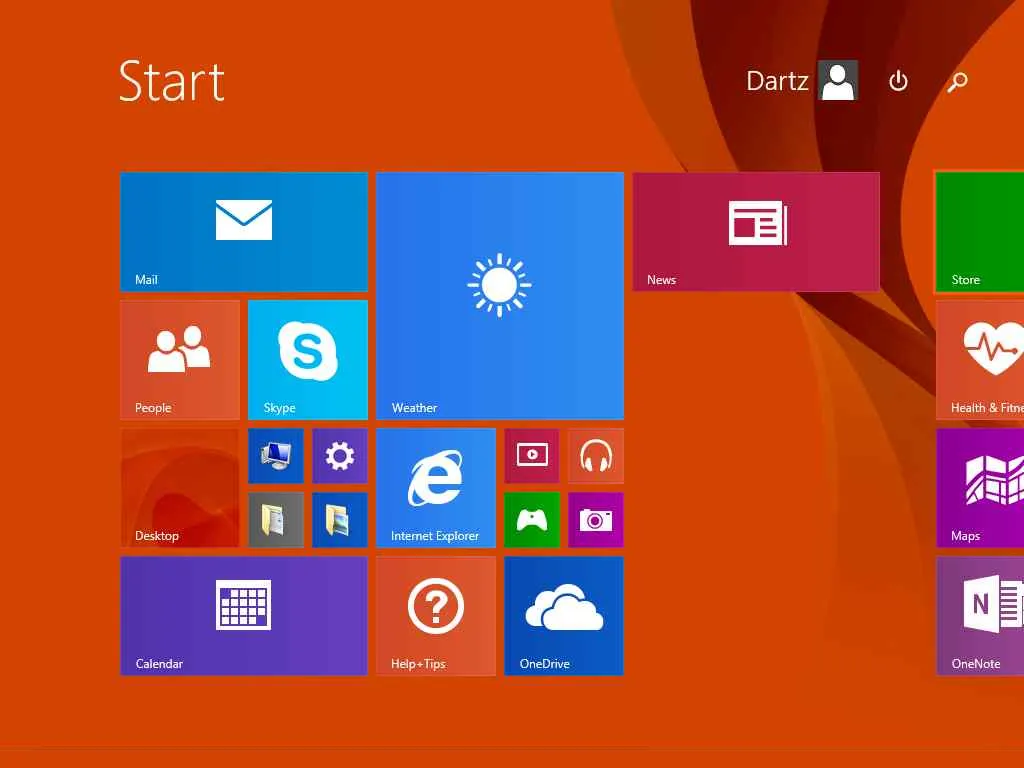Launch Internet Explorer tile

point(436,488)
